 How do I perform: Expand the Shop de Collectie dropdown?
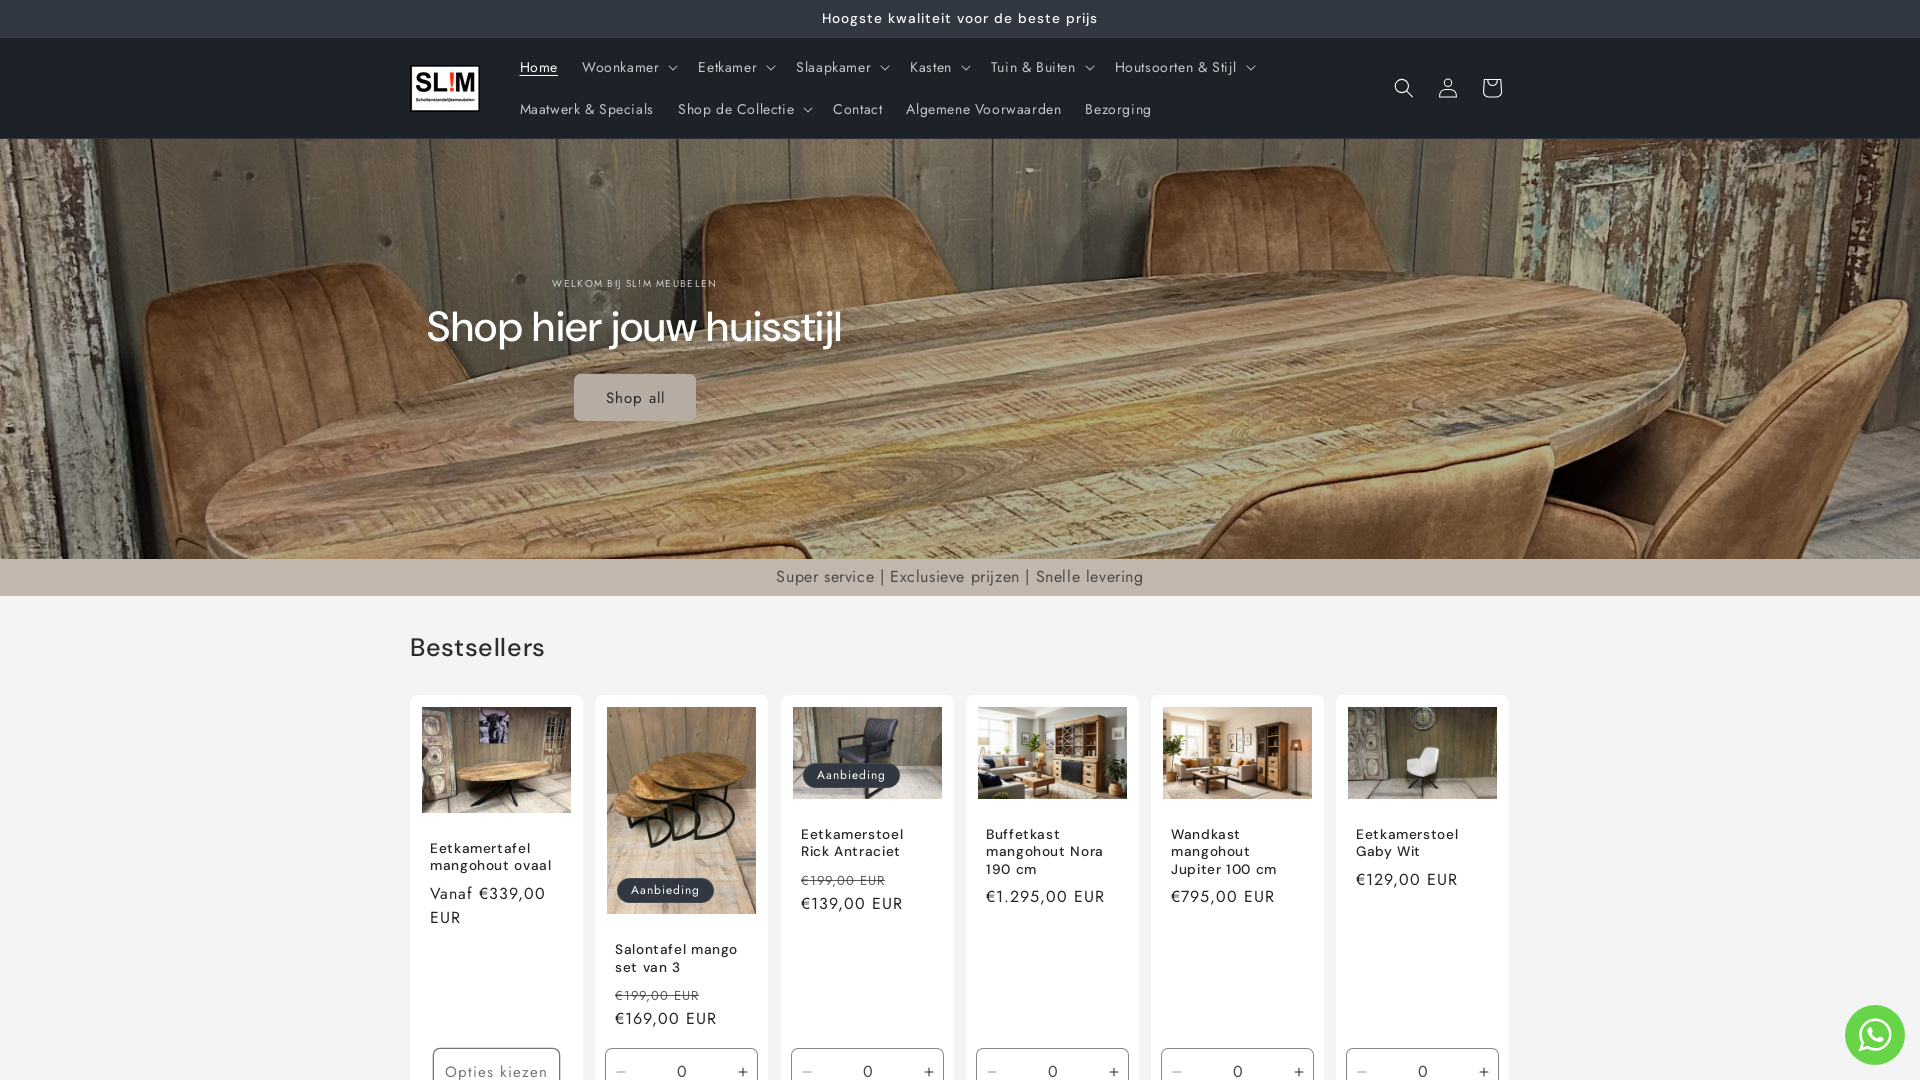pos(744,109)
